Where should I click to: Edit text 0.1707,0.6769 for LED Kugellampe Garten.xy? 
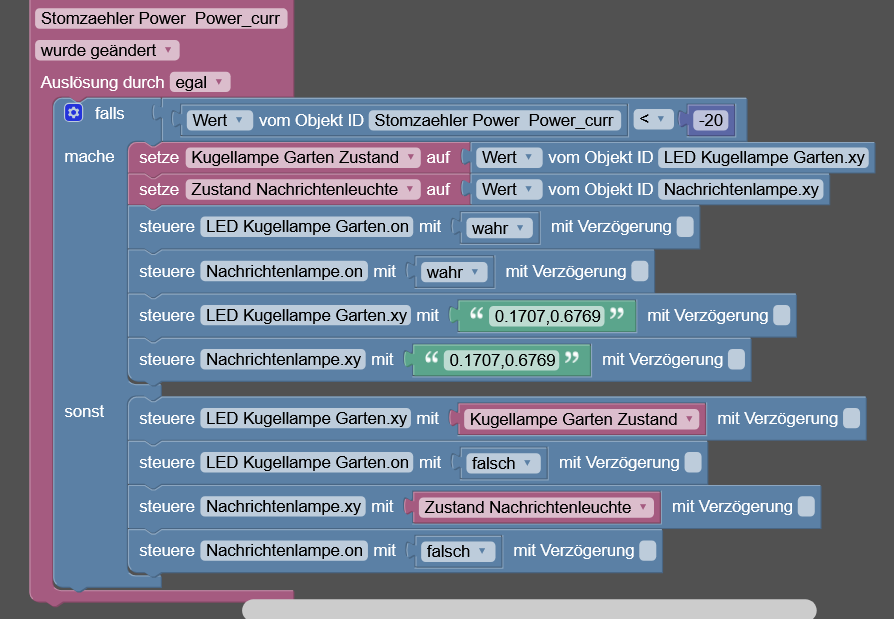(547, 316)
